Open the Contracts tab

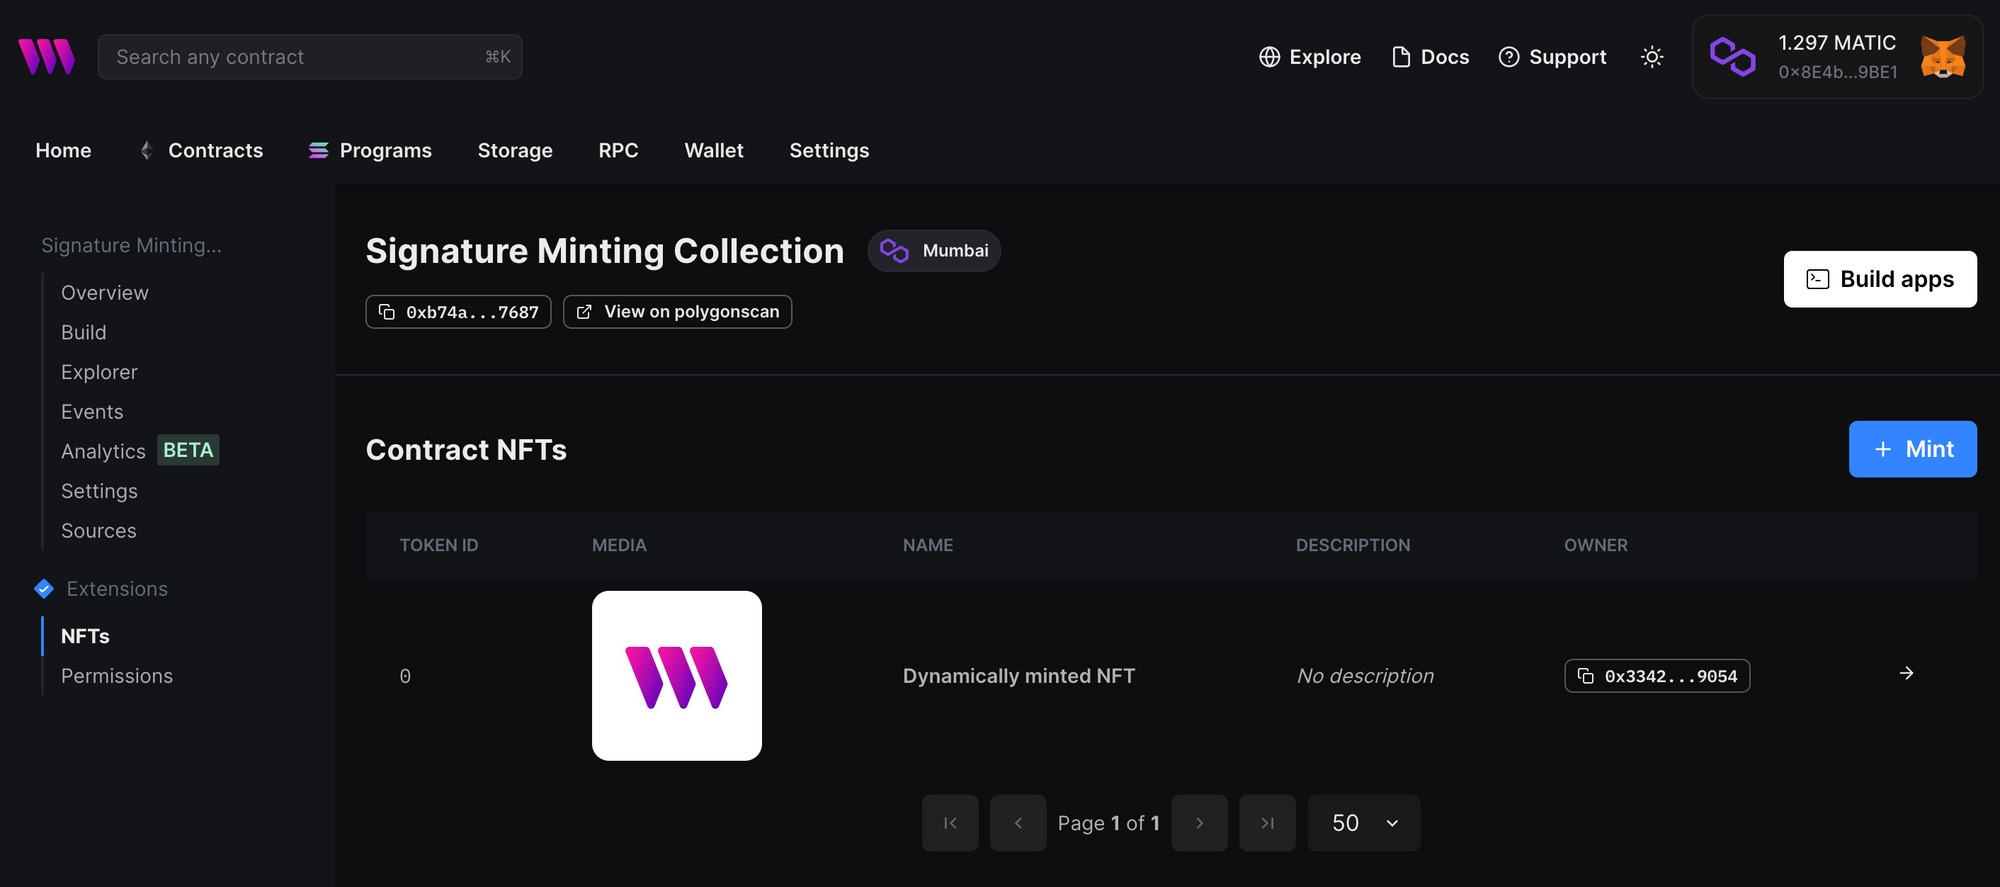[201, 150]
